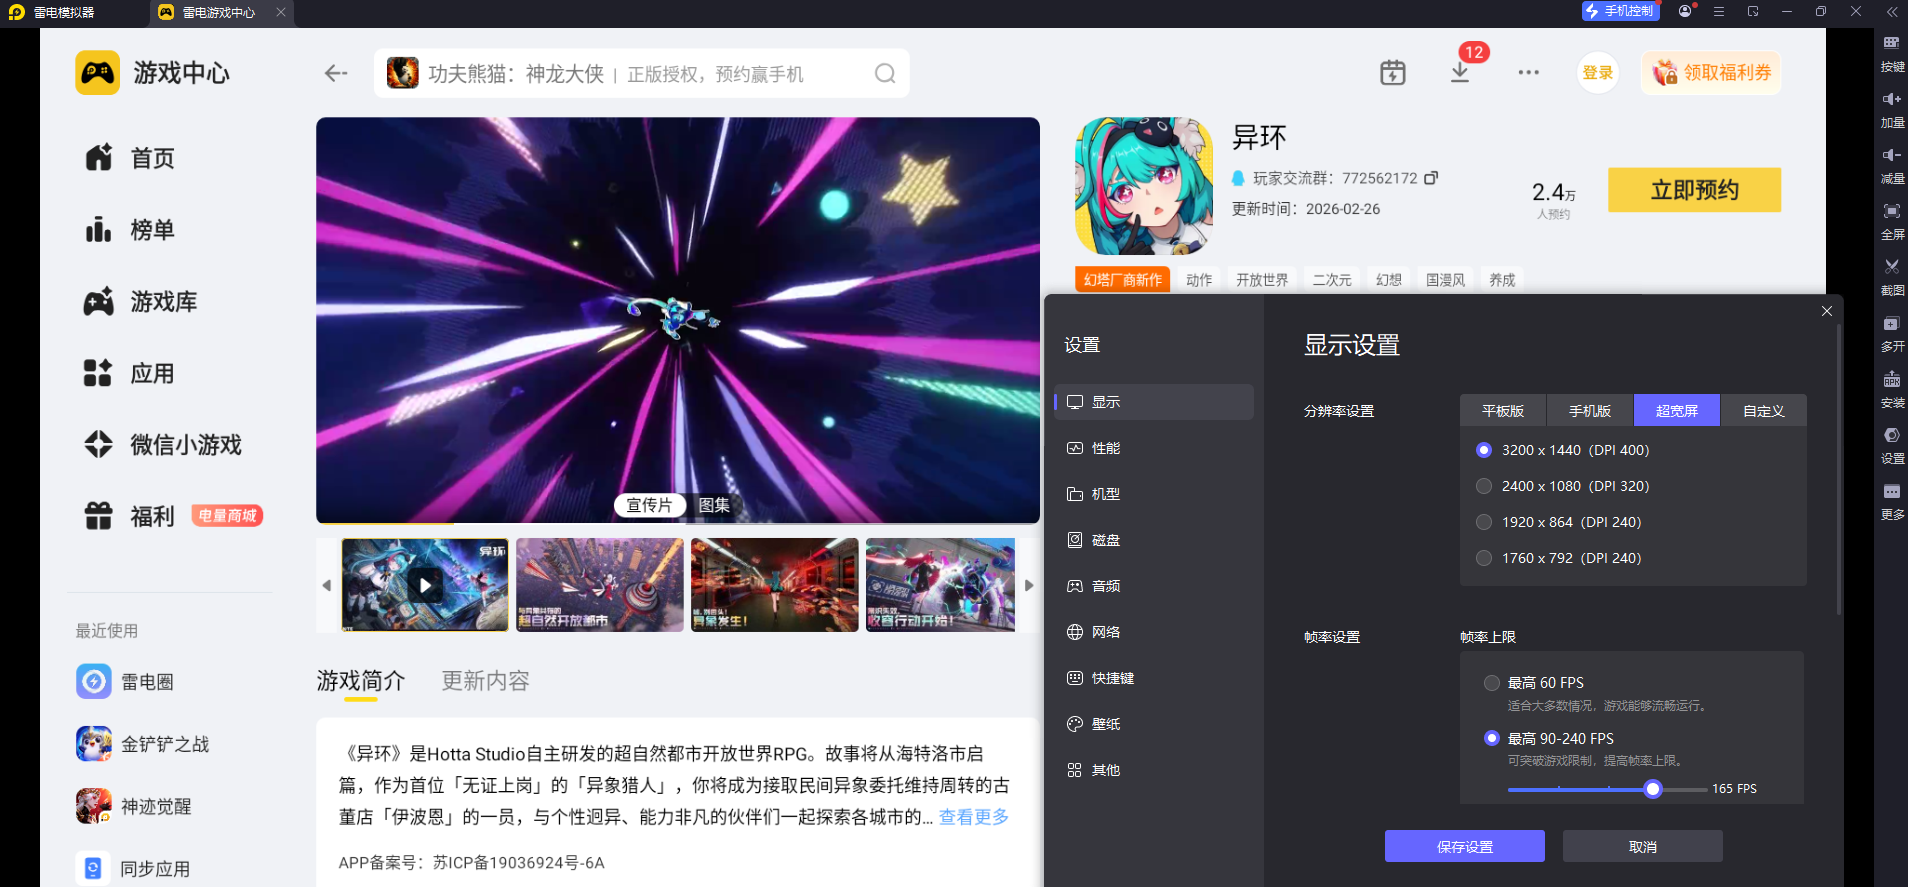Open 磁盘 settings category
Viewport: 1908px width, 887px height.
pos(1154,540)
